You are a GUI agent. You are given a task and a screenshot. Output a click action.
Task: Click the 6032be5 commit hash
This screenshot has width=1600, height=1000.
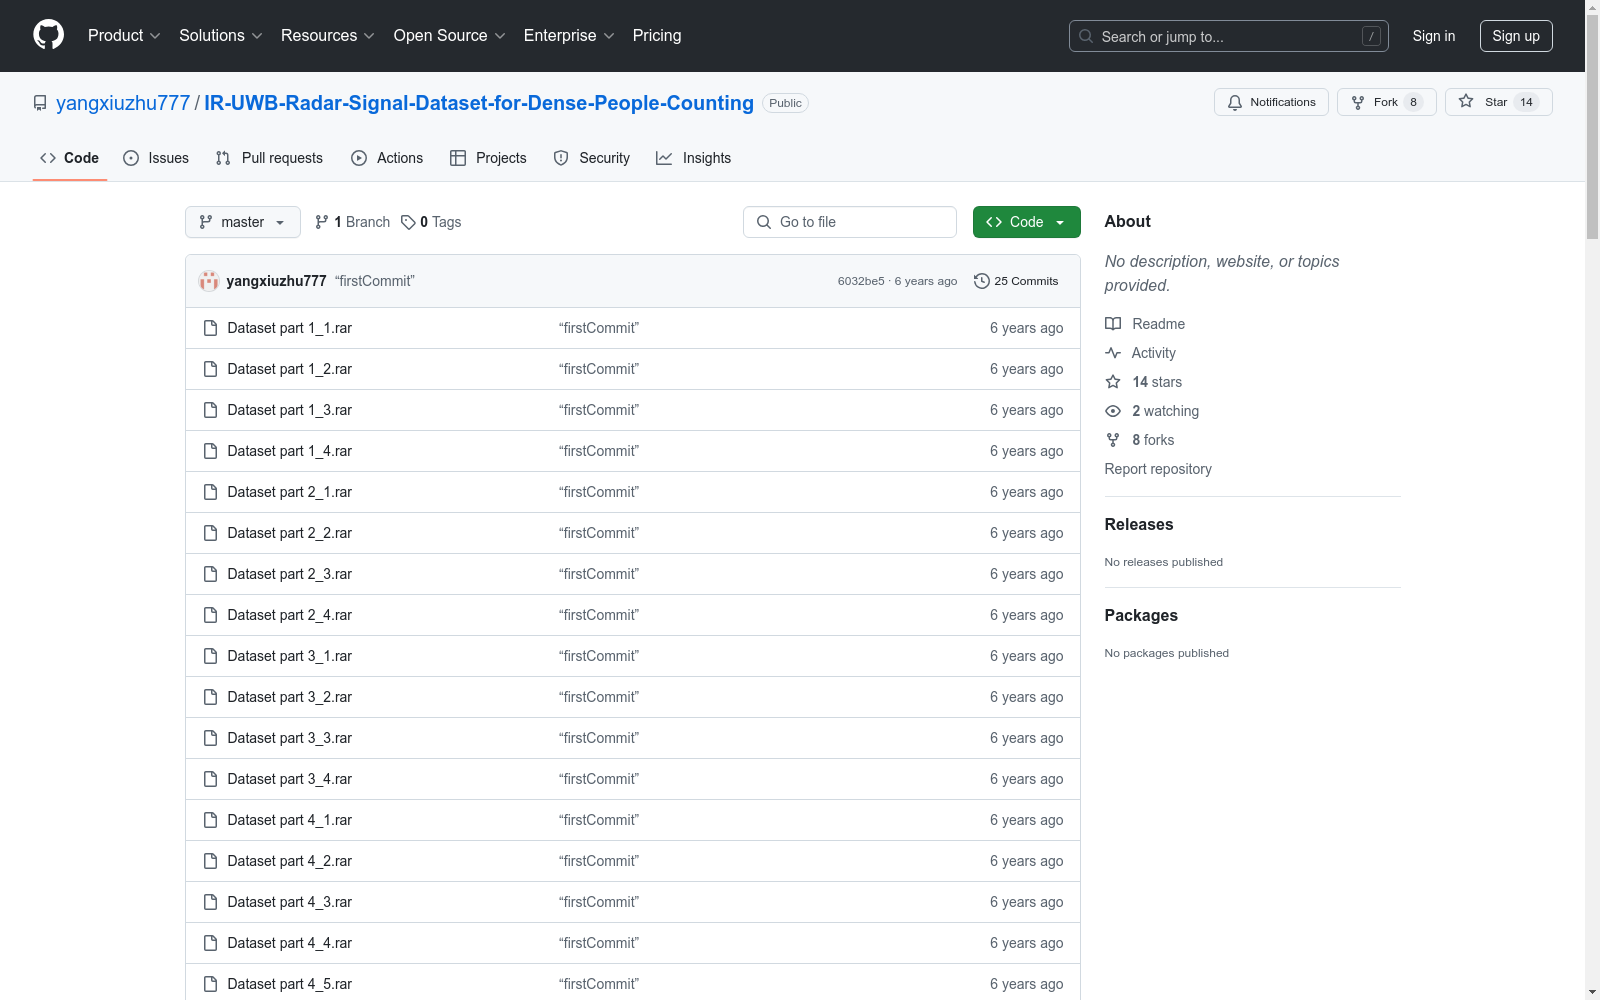point(861,281)
